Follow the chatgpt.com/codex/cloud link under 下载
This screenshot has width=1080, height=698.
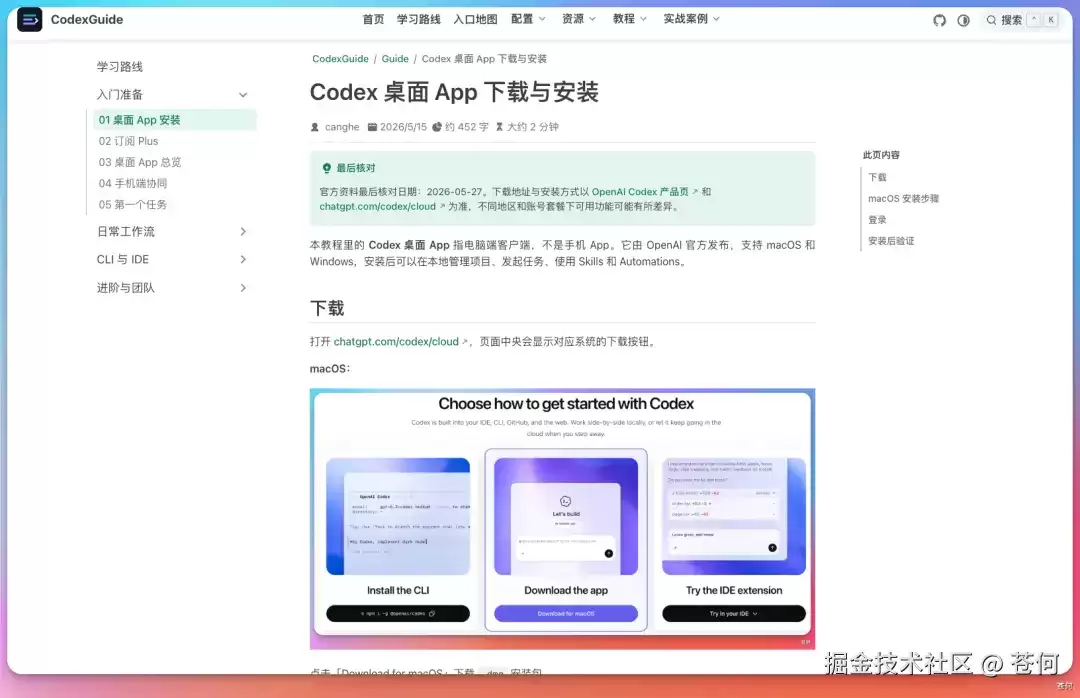(x=396, y=342)
